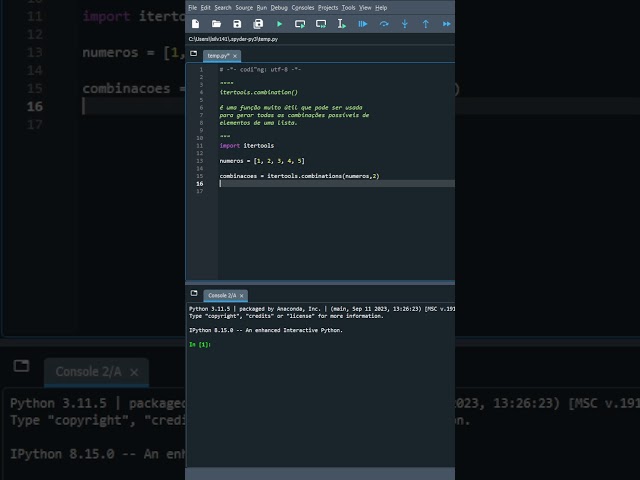Open the Run menu
The width and height of the screenshot is (640, 480).
262,8
